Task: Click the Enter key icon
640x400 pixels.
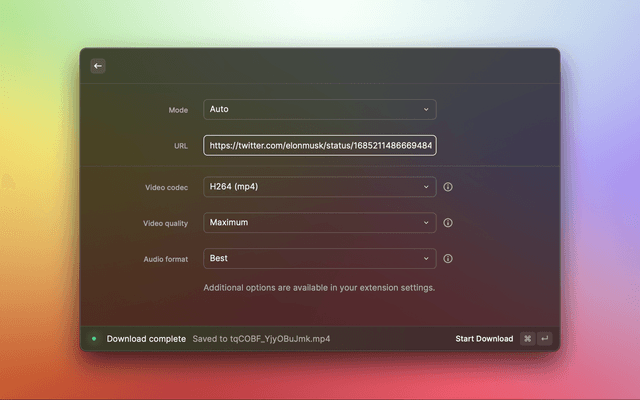Action: pyautogui.click(x=545, y=339)
